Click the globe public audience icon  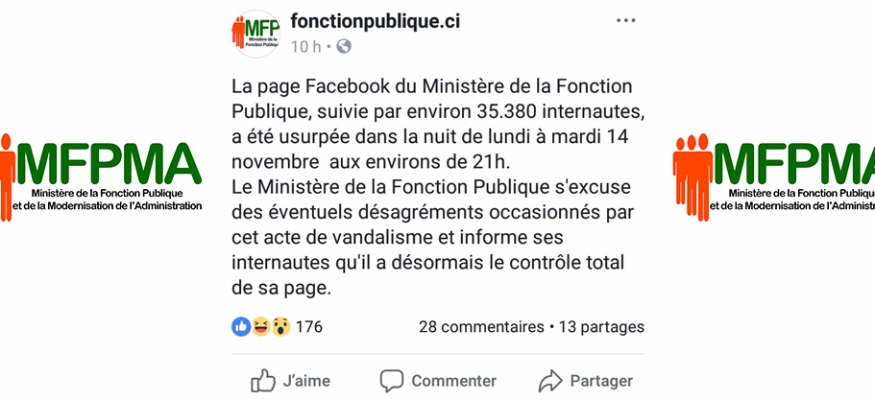[344, 46]
